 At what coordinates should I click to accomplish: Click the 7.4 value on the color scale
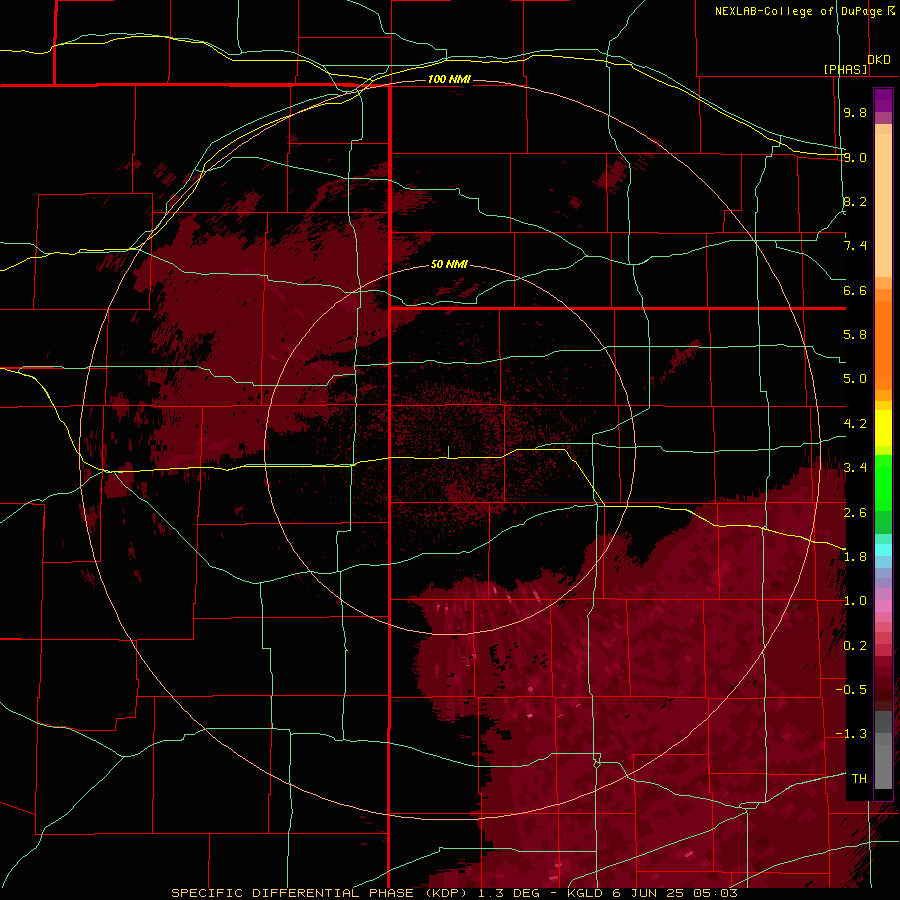855,246
